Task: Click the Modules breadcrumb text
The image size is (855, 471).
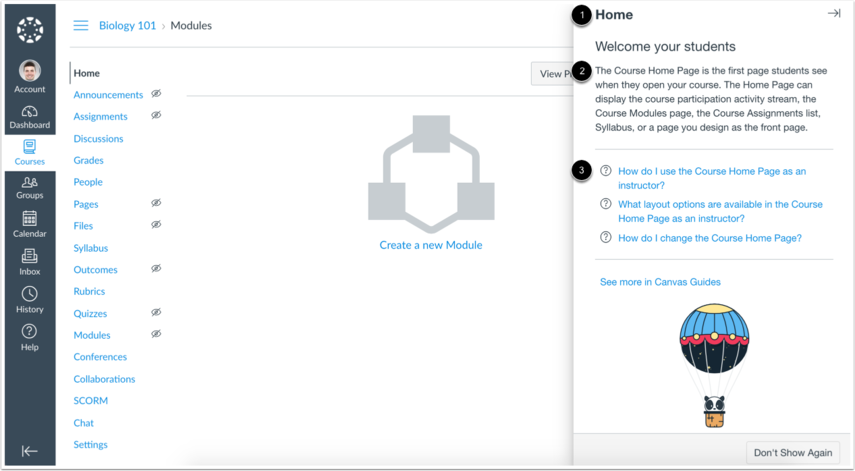Action: click(191, 26)
